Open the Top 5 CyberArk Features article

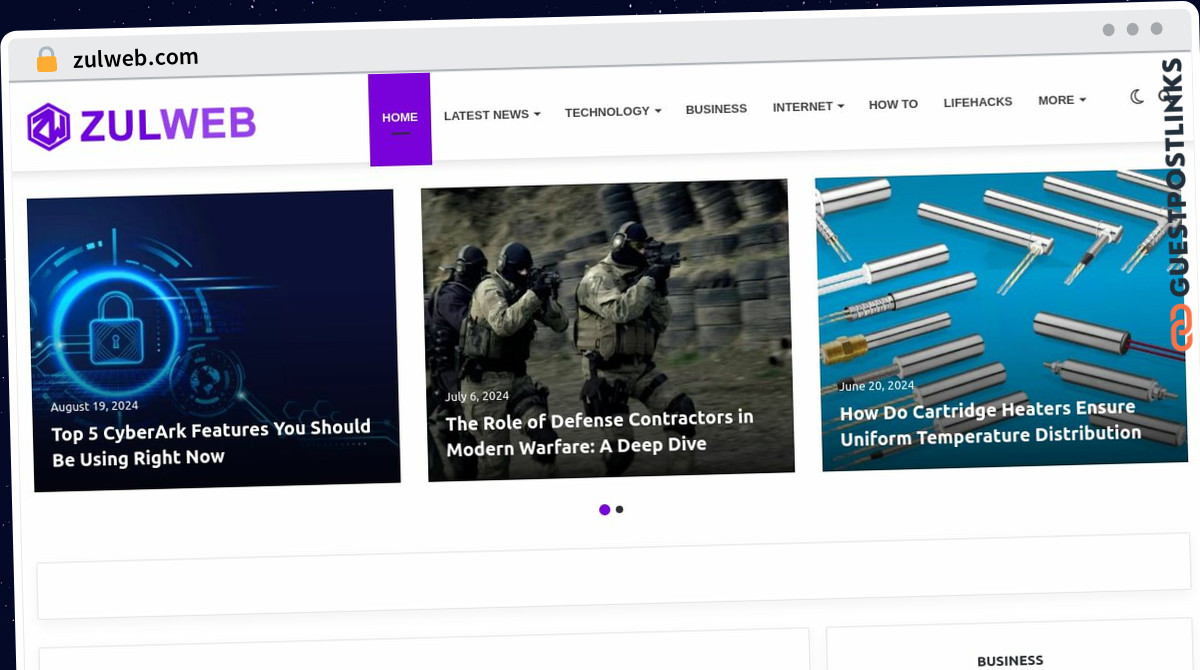tap(211, 443)
